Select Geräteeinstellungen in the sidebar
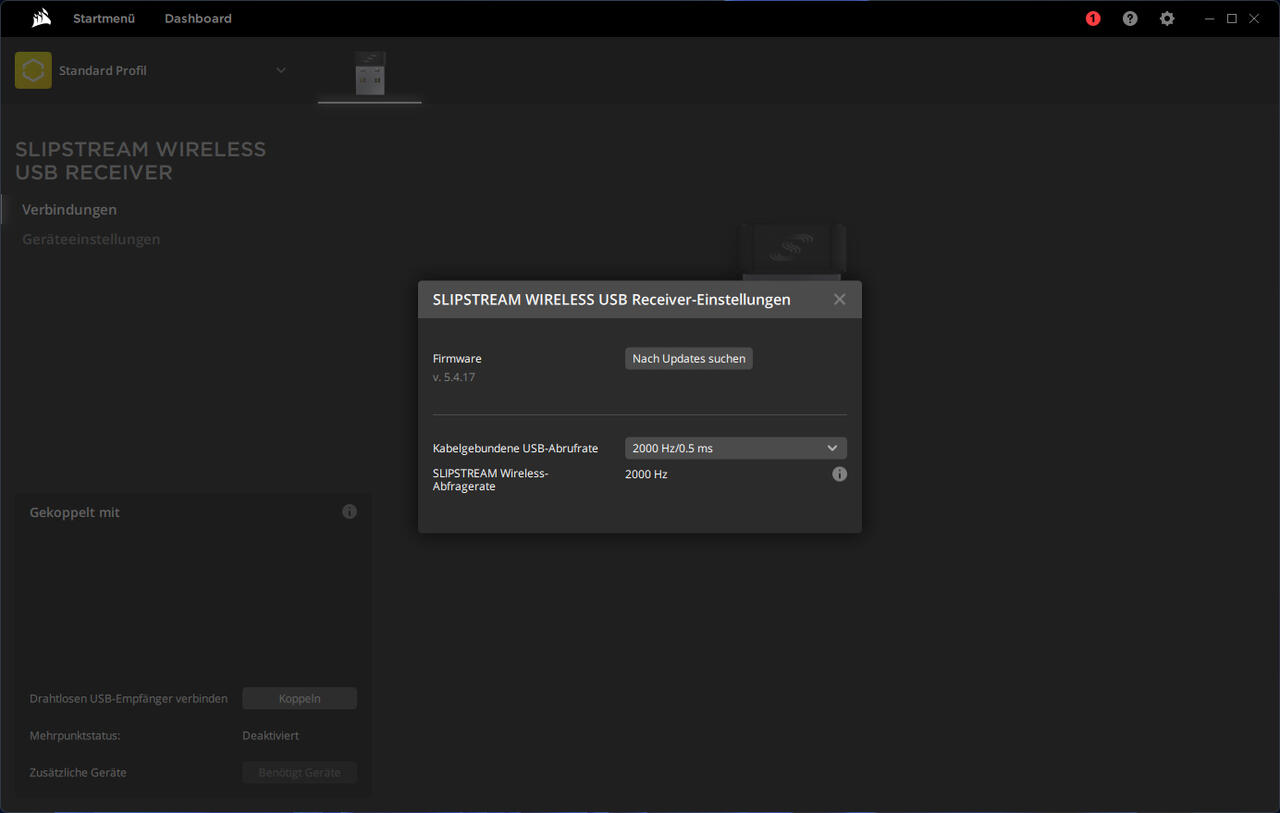Image resolution: width=1280 pixels, height=813 pixels. (91, 239)
